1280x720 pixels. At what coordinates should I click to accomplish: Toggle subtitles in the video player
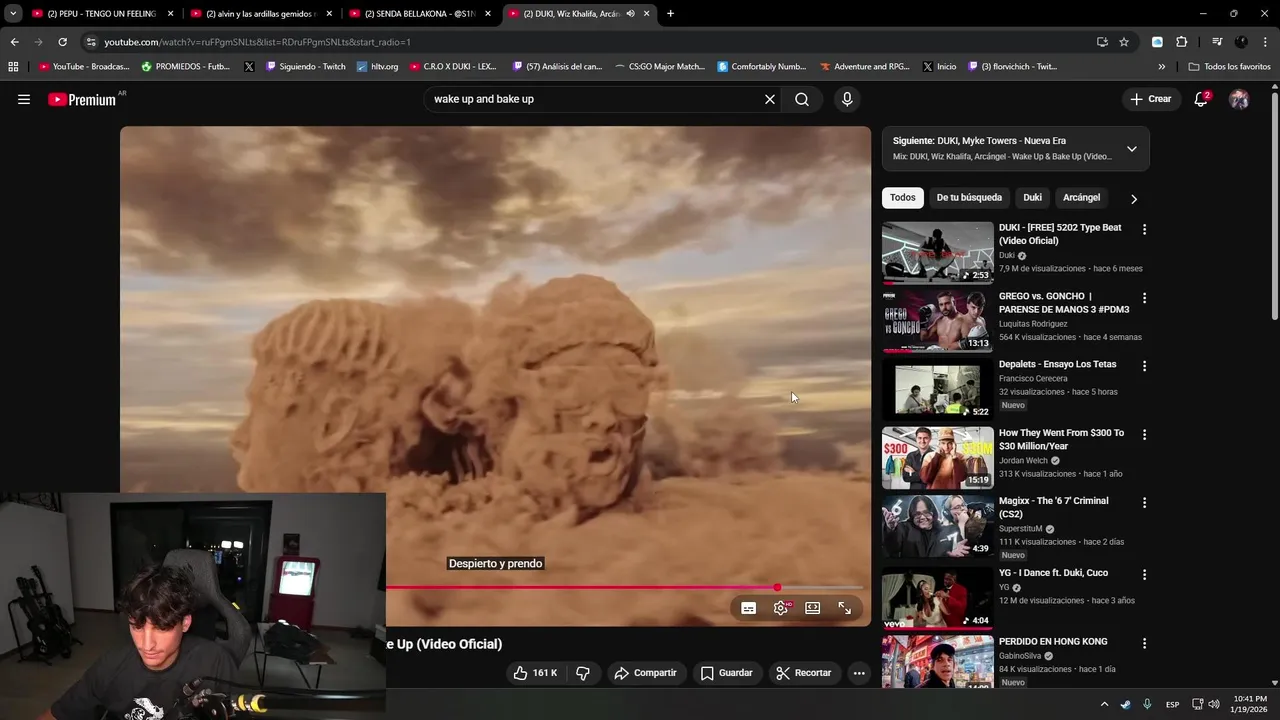(748, 608)
